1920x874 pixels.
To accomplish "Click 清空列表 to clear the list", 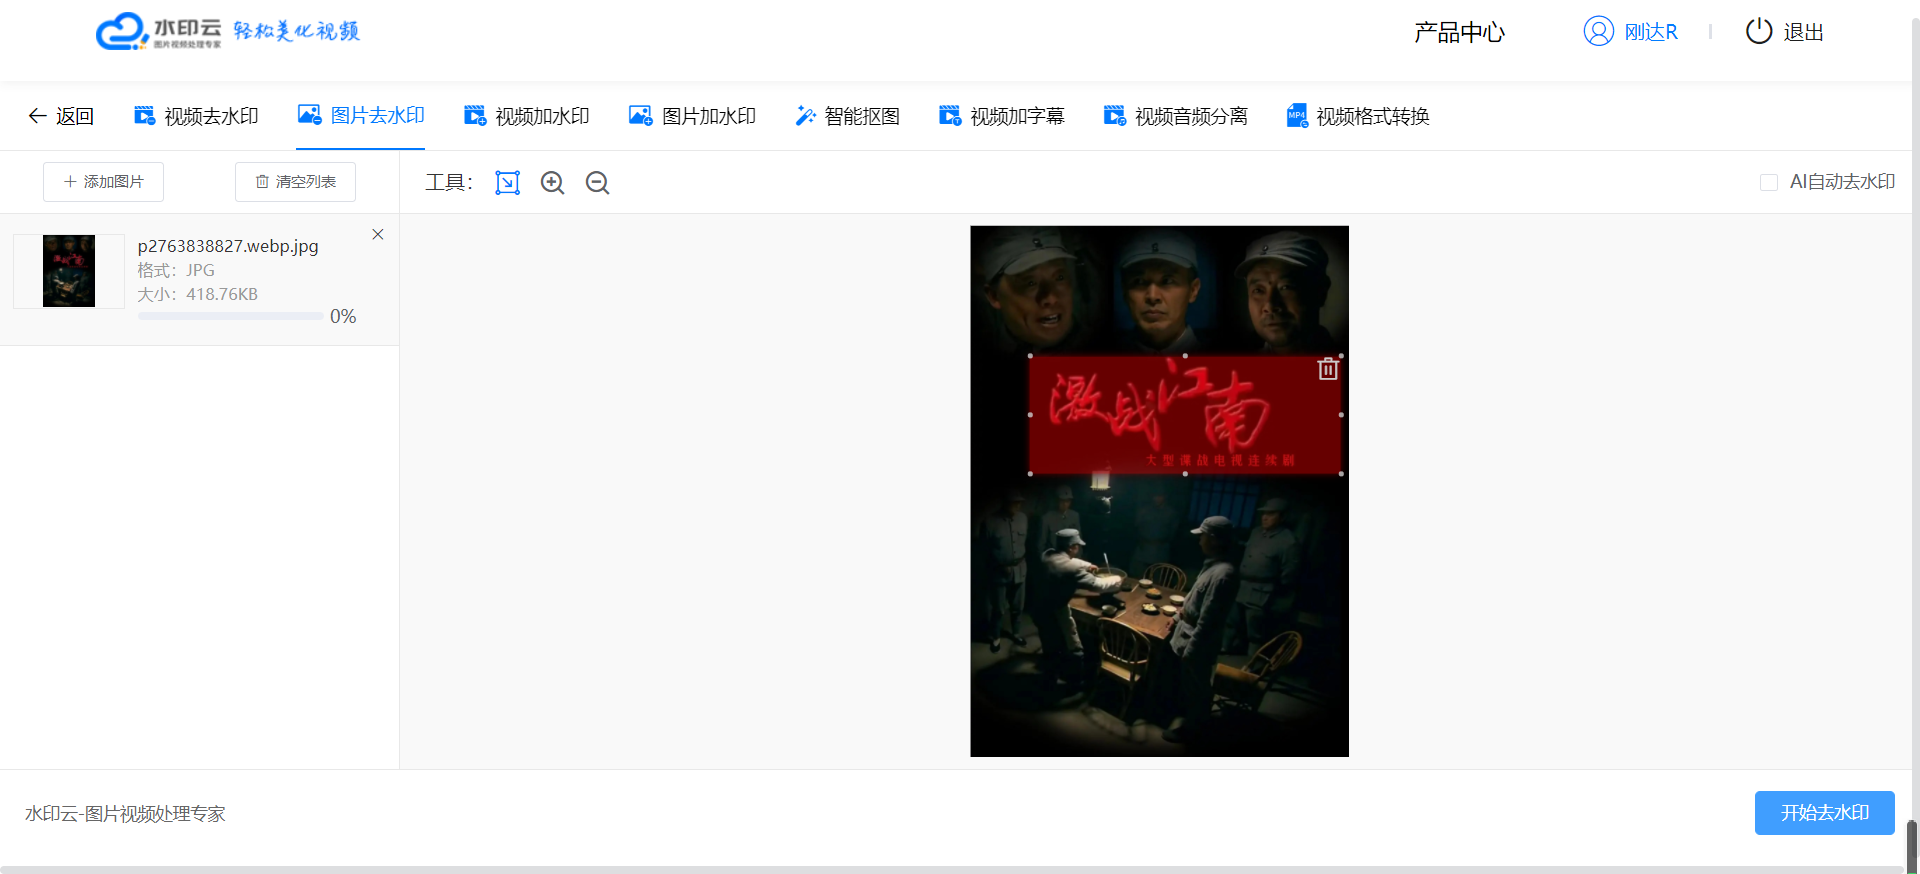I will 295,182.
